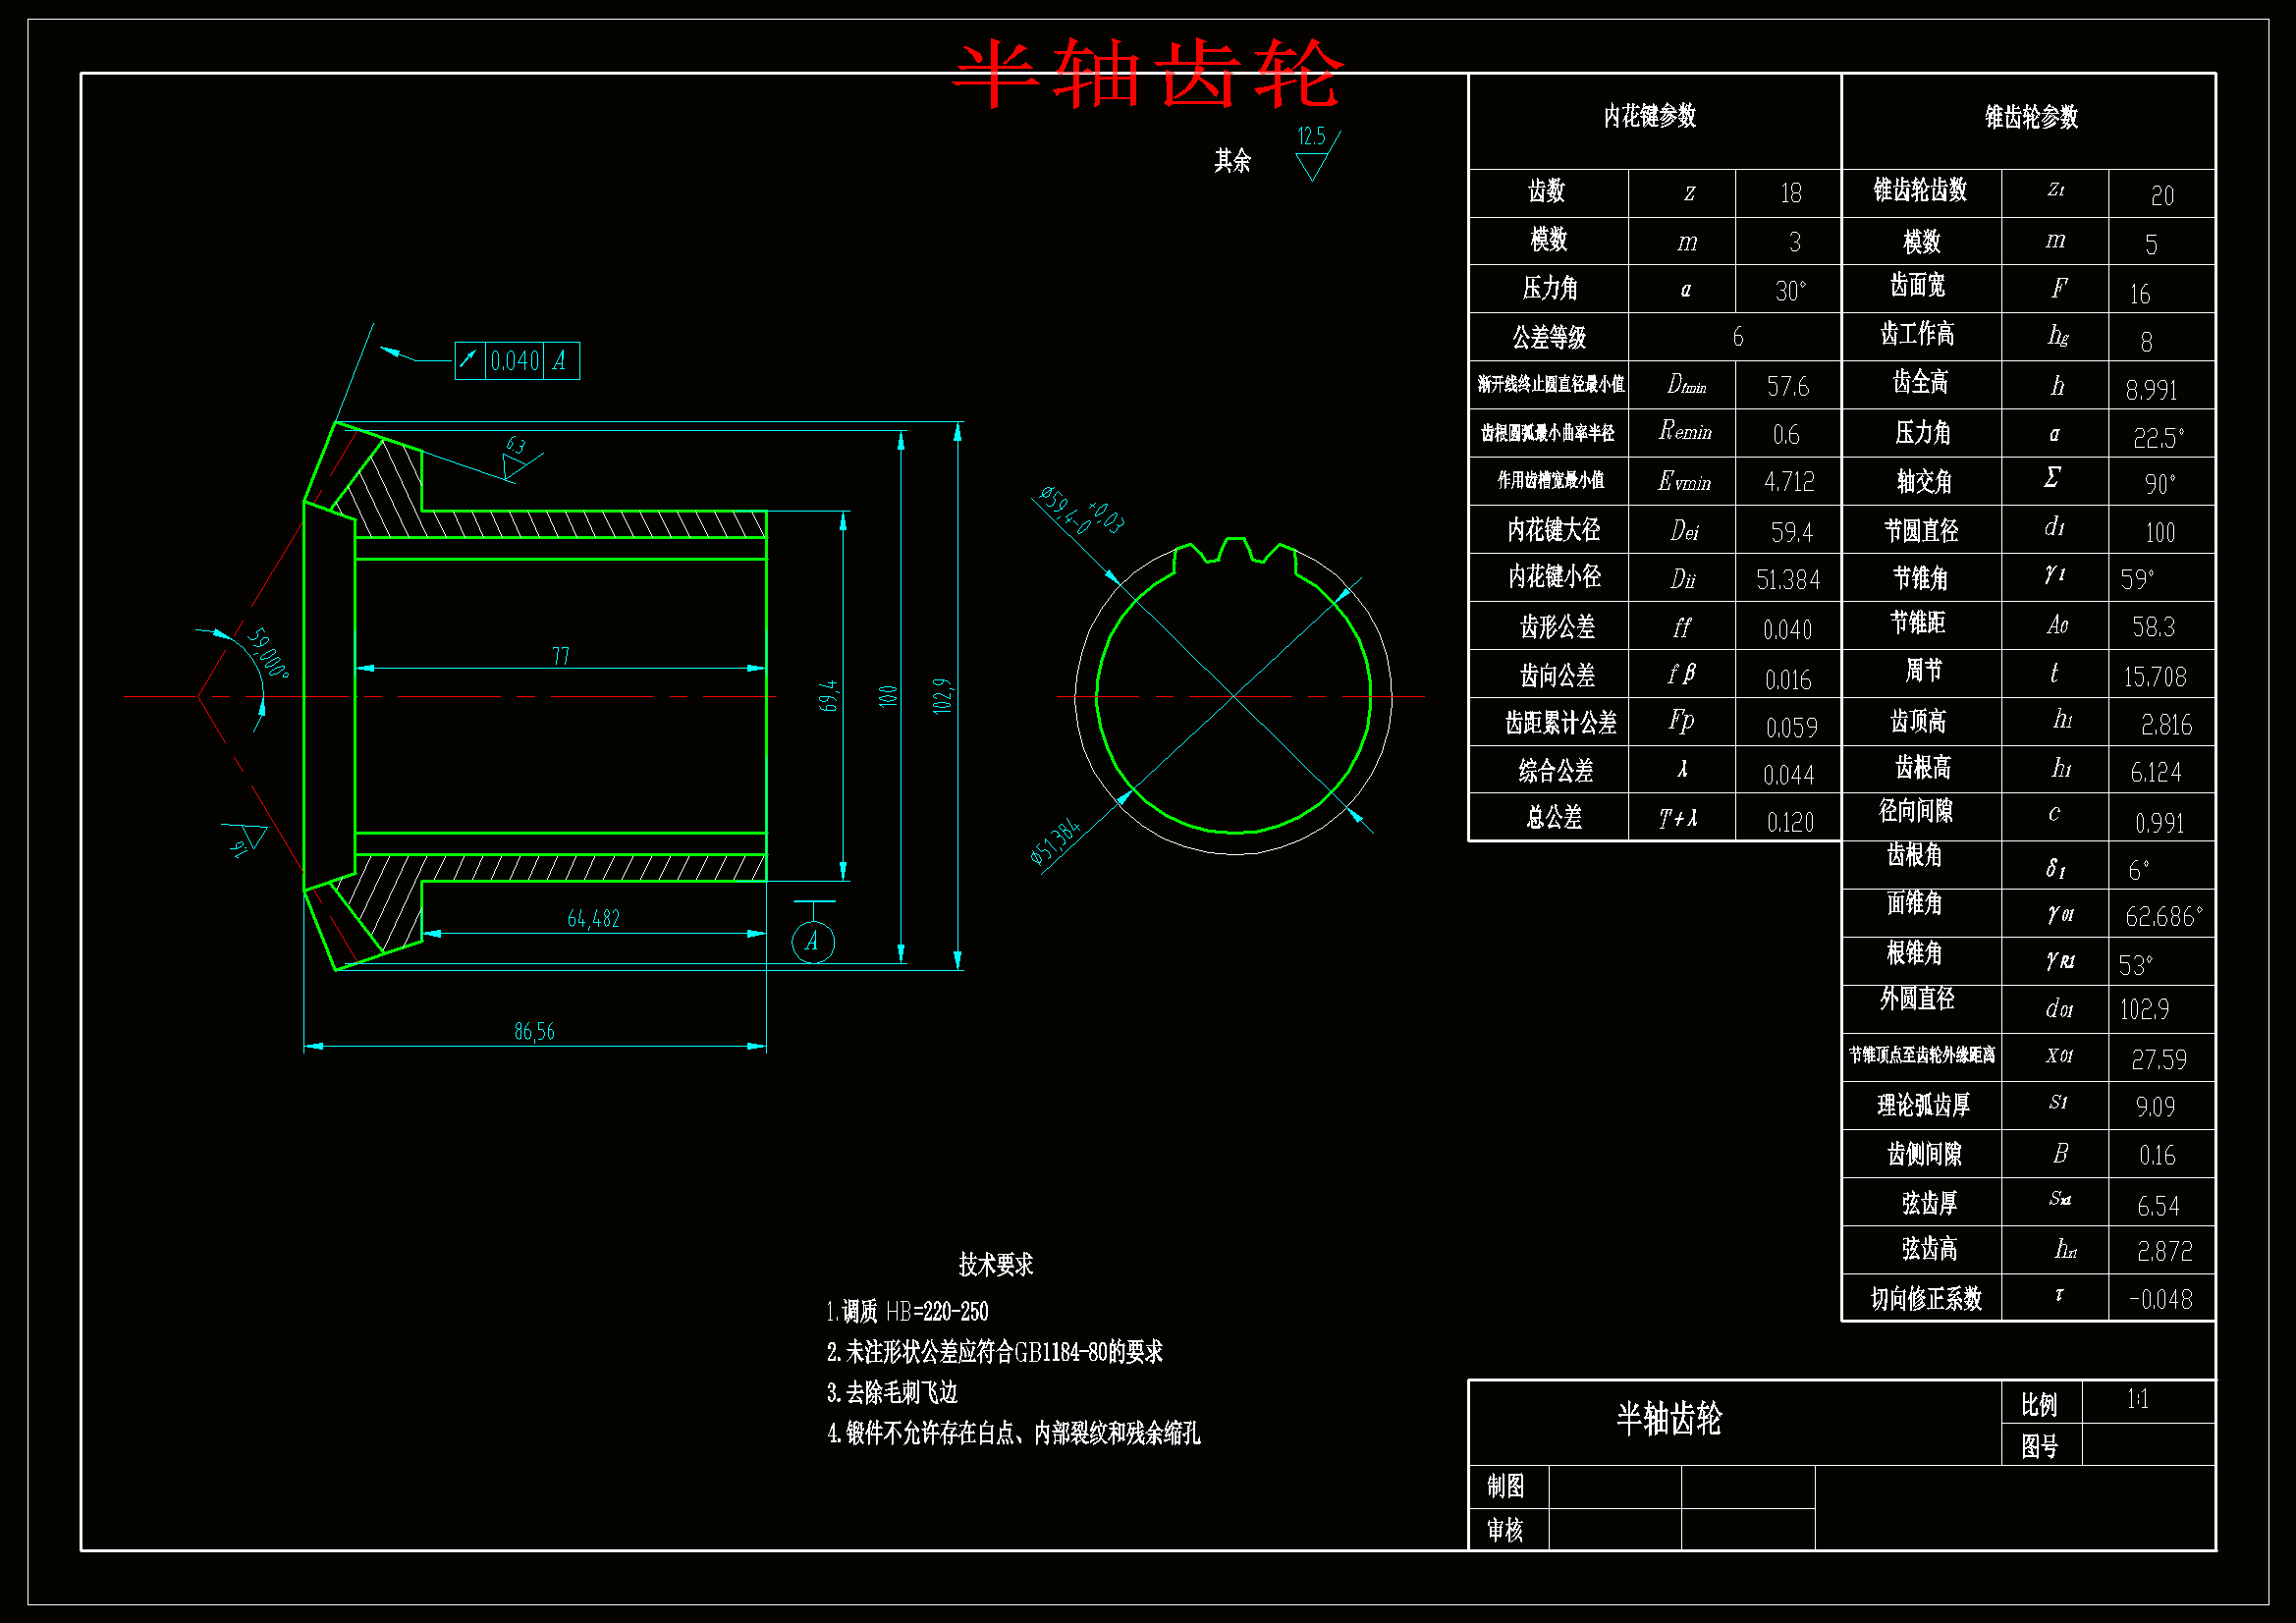Click the 内花键参数 table header
The image size is (2296, 1623).
point(1650,116)
